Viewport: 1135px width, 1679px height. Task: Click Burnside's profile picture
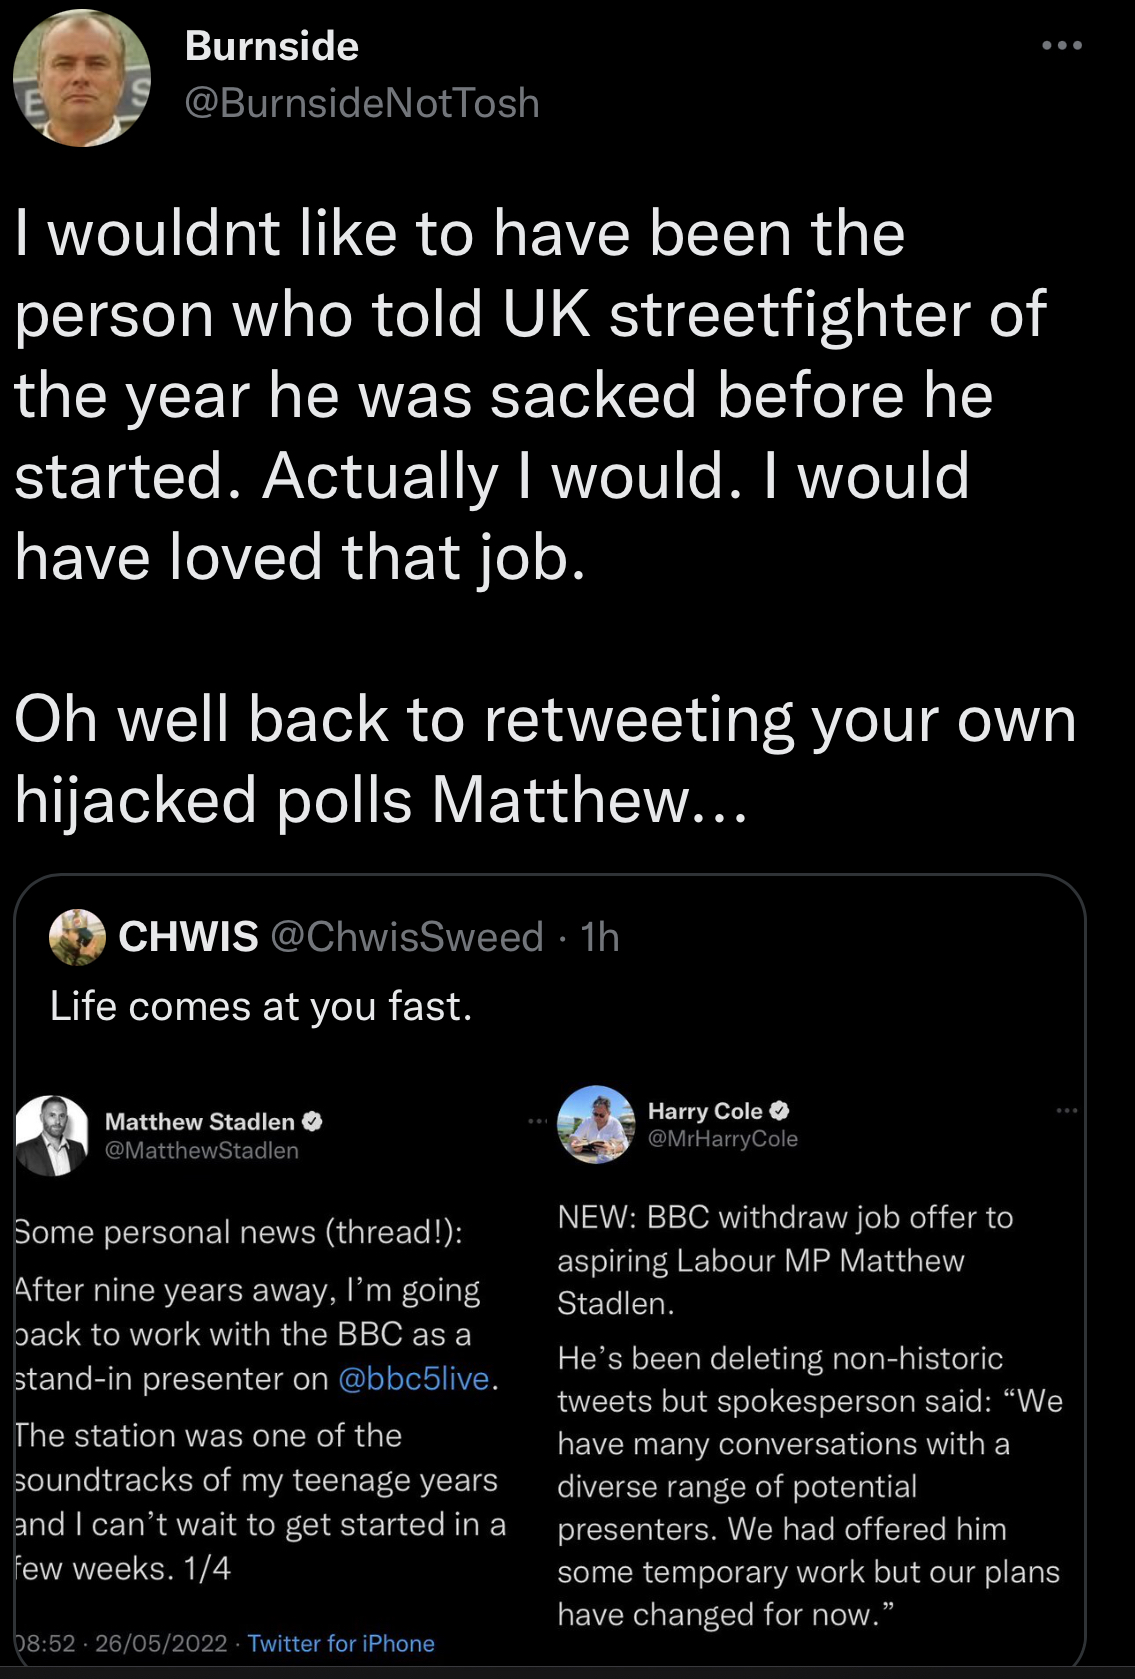coord(81,78)
